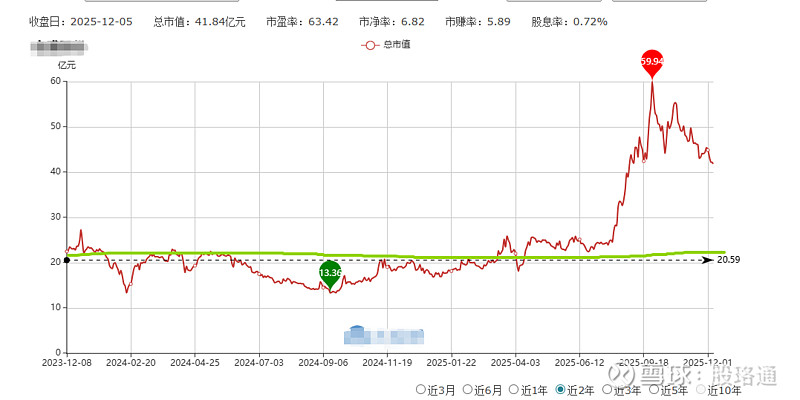Click y-axis value 50

click(x=55, y=127)
